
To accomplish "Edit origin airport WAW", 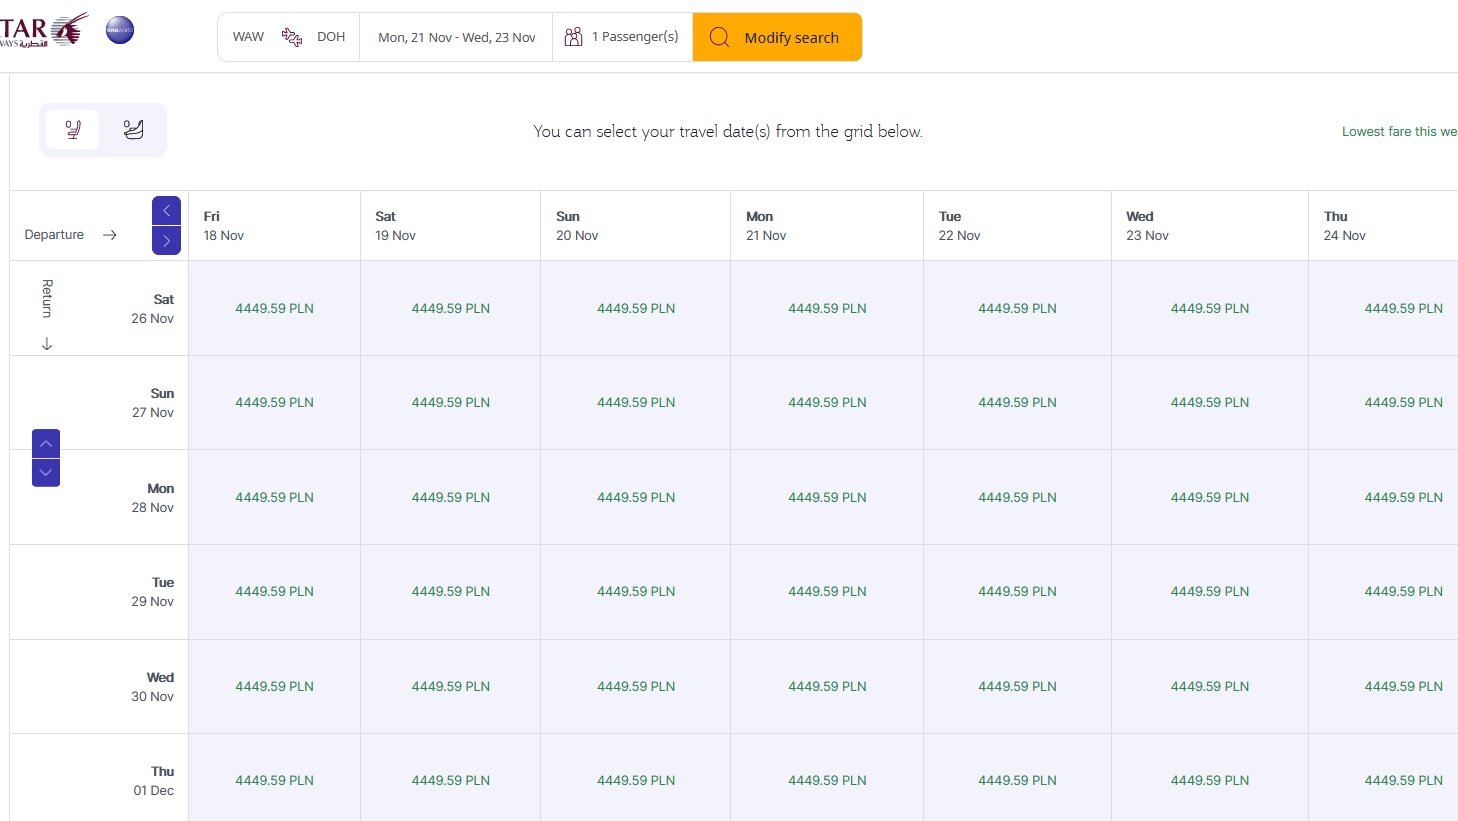I will [x=248, y=37].
